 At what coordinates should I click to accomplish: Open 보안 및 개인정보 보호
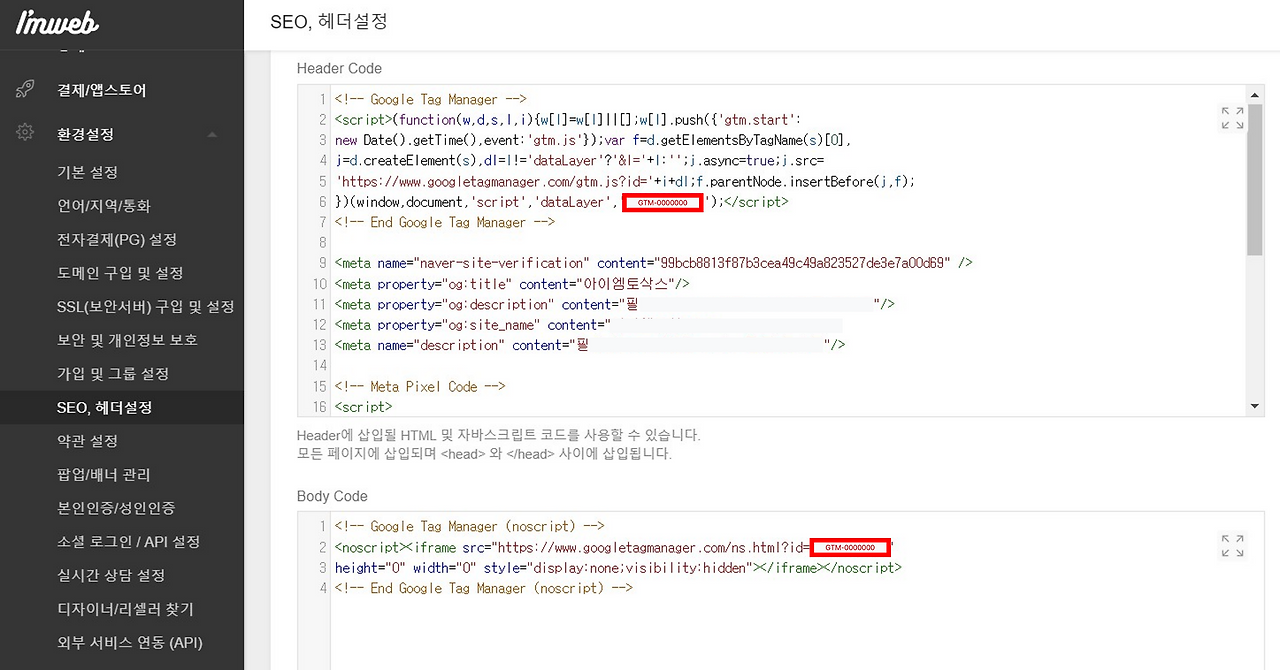click(127, 340)
